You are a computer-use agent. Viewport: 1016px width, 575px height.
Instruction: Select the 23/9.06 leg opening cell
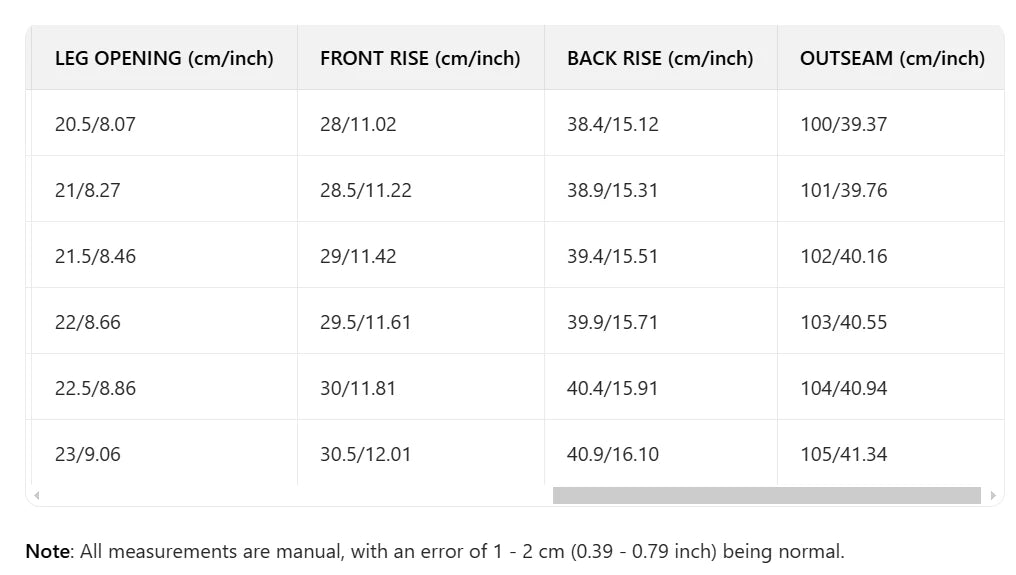(88, 455)
